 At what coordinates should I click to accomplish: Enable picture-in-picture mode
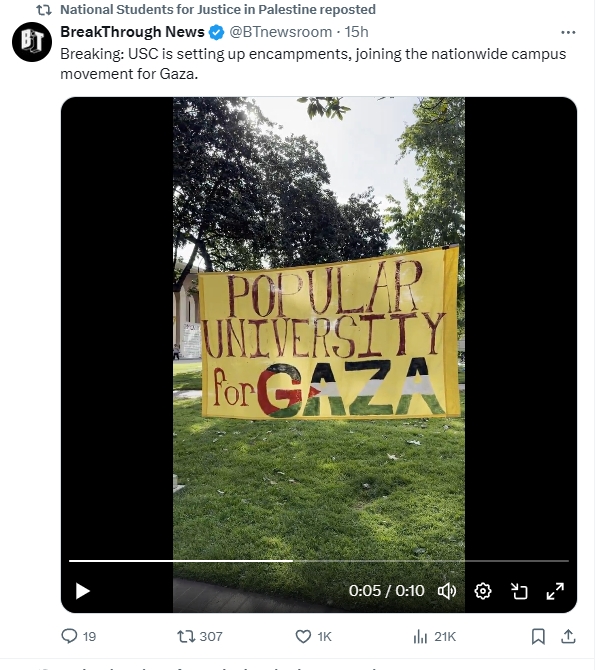tap(519, 591)
